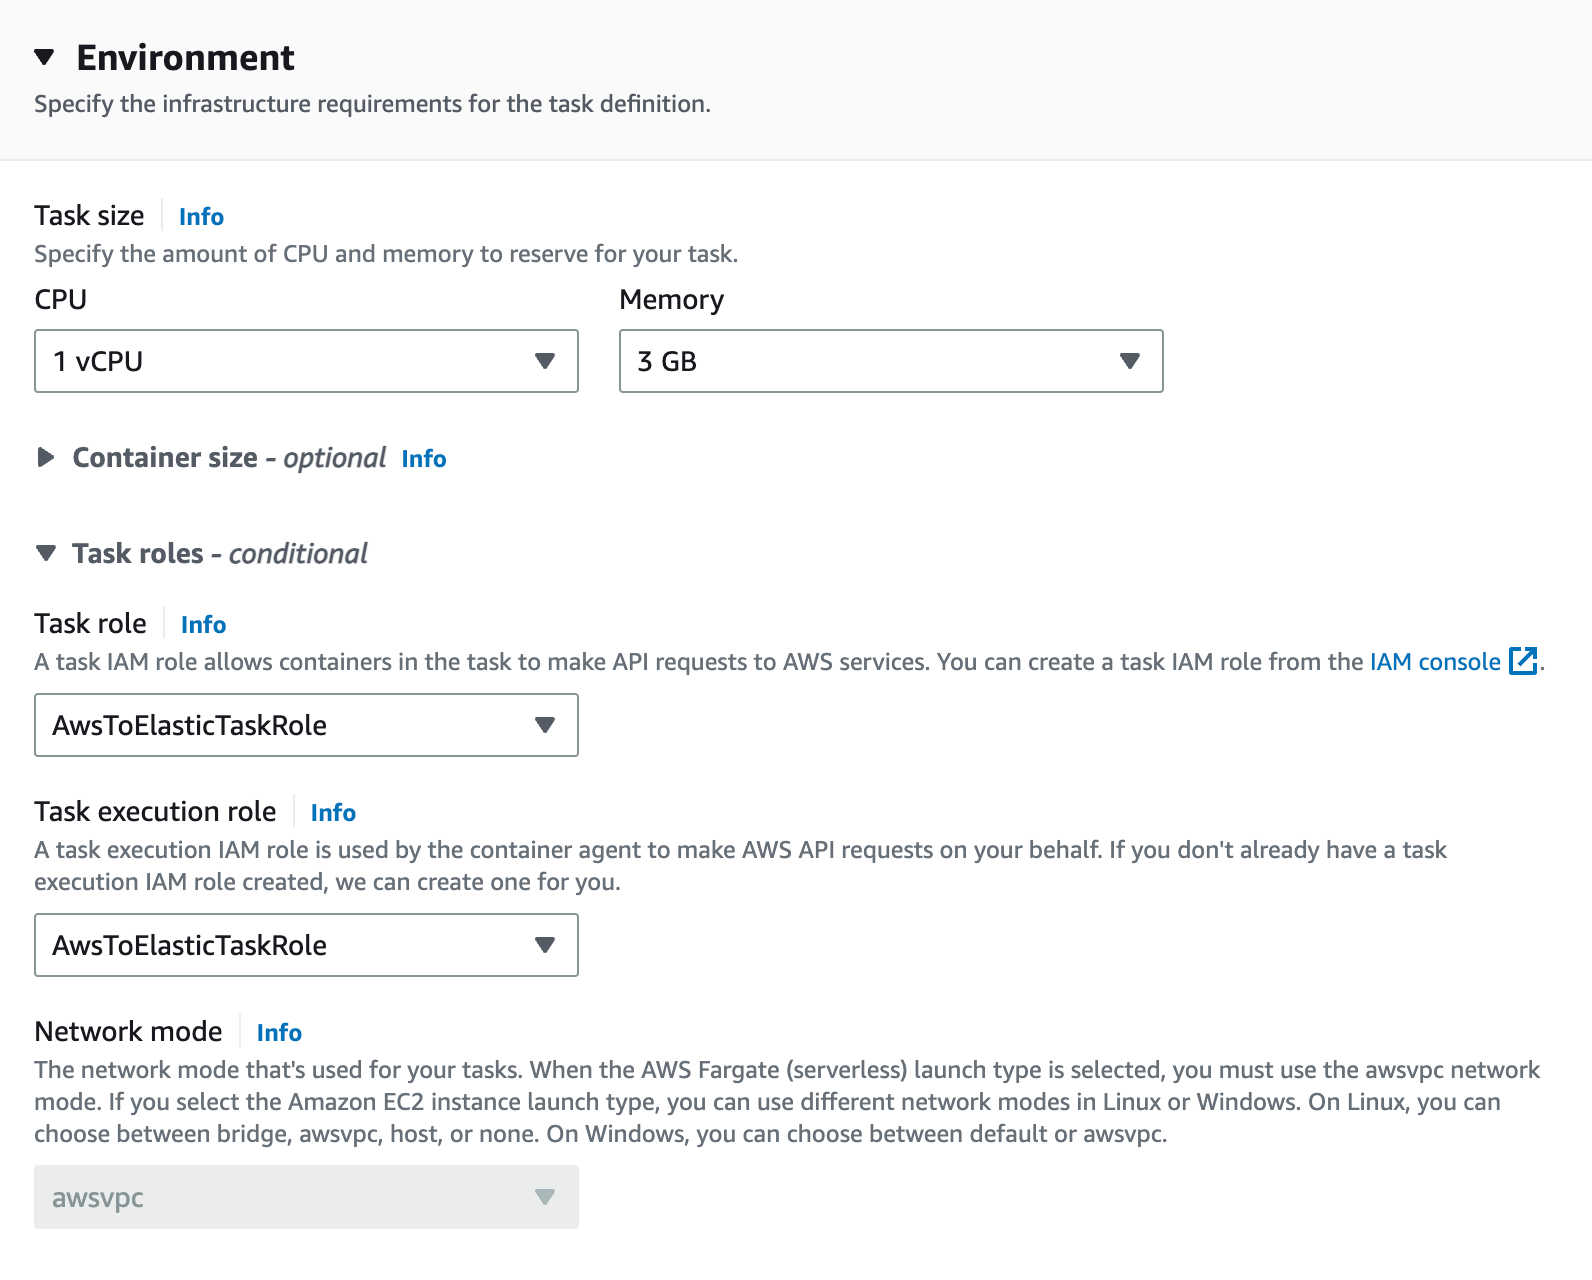View Info for Task execution role
1592x1280 pixels.
(333, 813)
